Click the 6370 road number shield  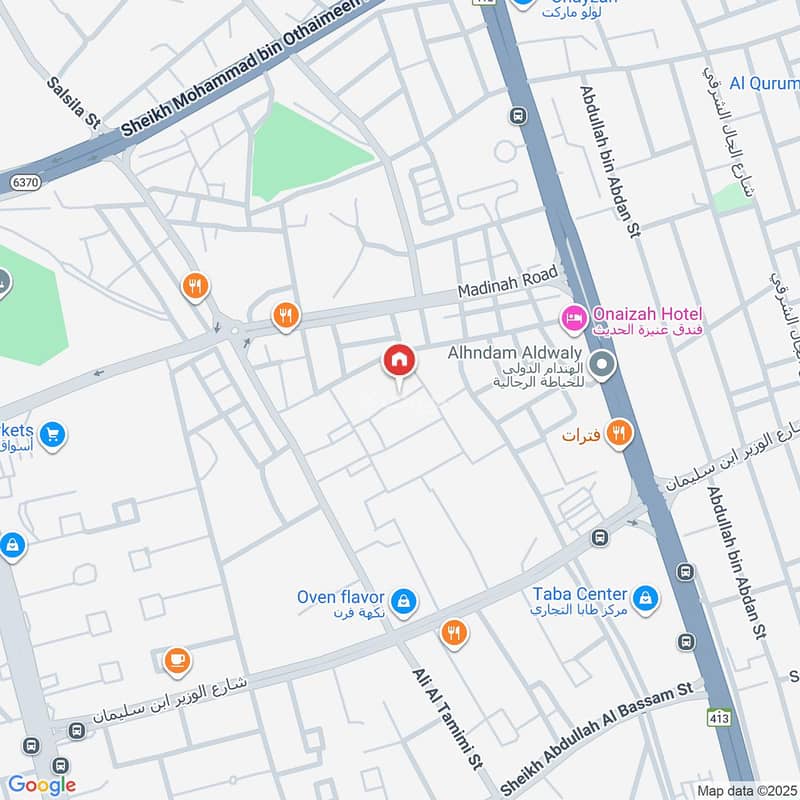(x=26, y=183)
